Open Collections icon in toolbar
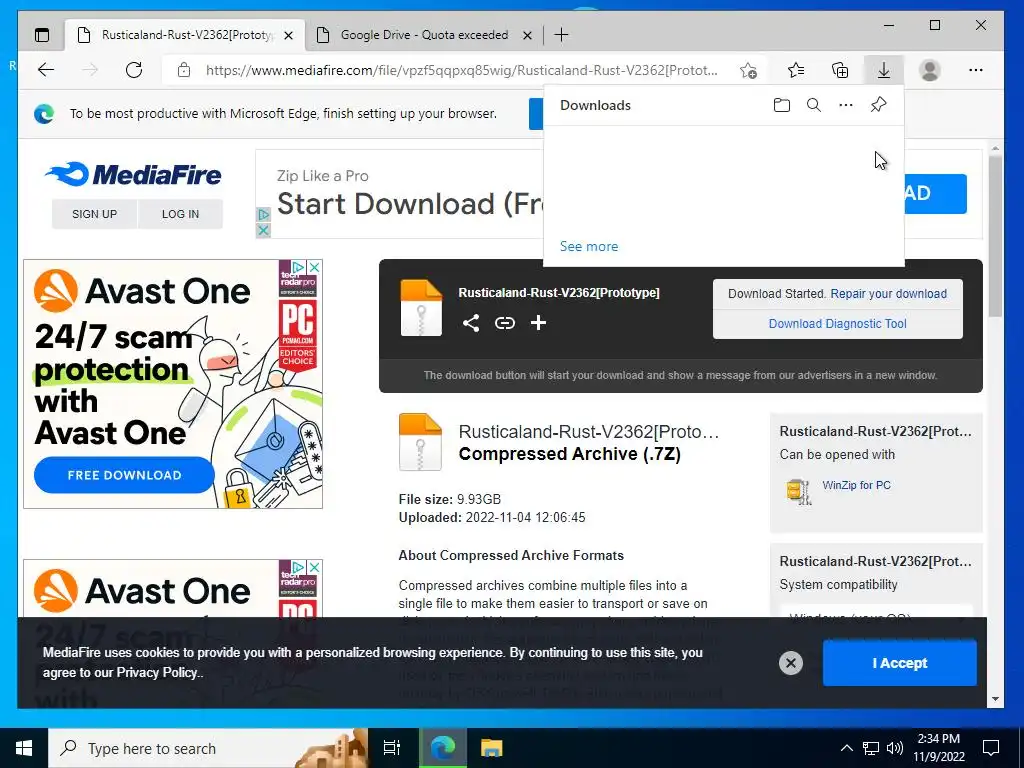1024x768 pixels. pos(840,70)
